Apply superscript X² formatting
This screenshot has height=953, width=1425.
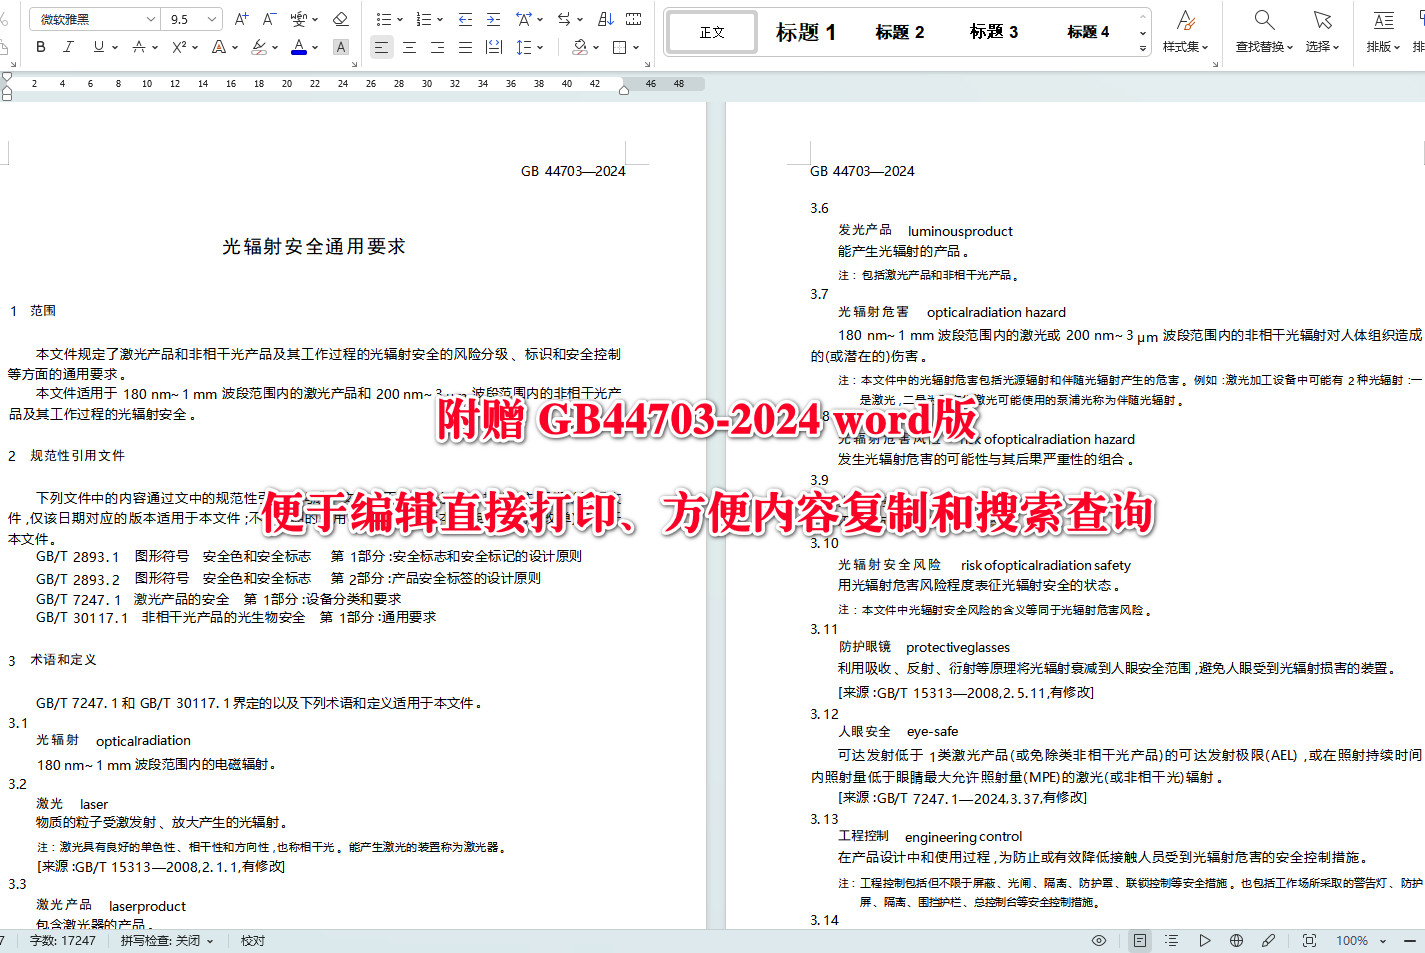[179, 47]
